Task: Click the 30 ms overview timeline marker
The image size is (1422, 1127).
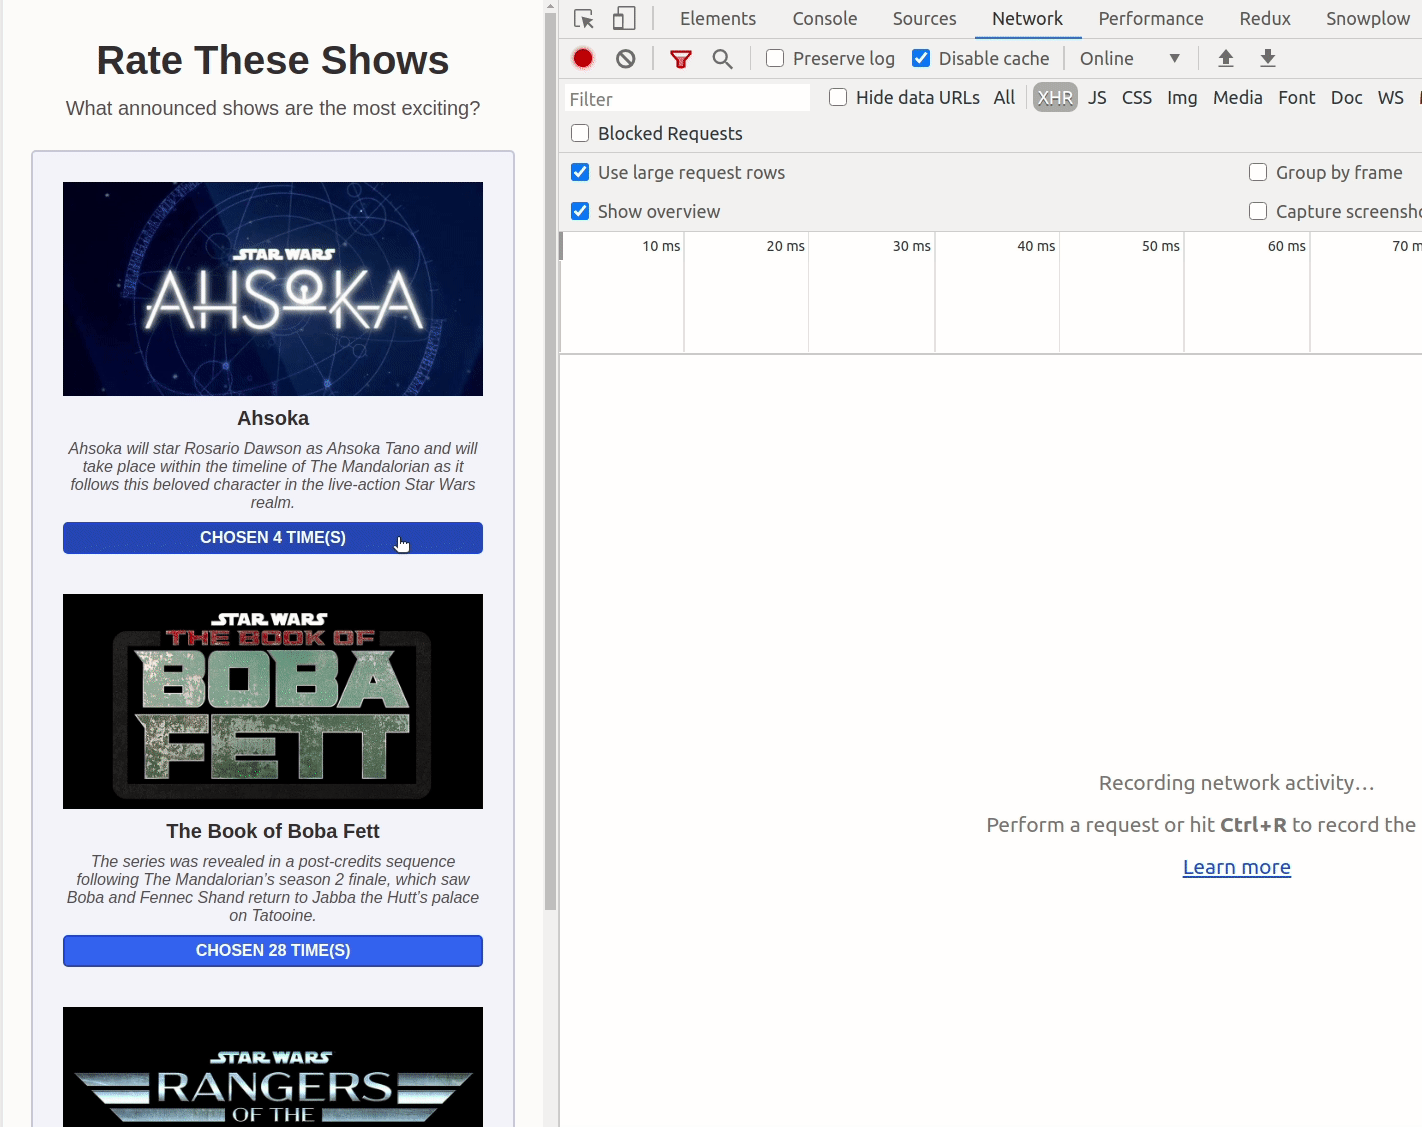Action: pyautogui.click(x=911, y=246)
